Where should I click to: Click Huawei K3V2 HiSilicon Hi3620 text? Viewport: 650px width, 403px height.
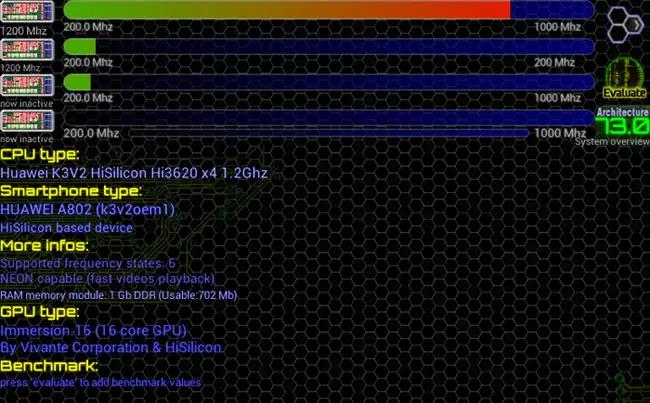tap(134, 172)
